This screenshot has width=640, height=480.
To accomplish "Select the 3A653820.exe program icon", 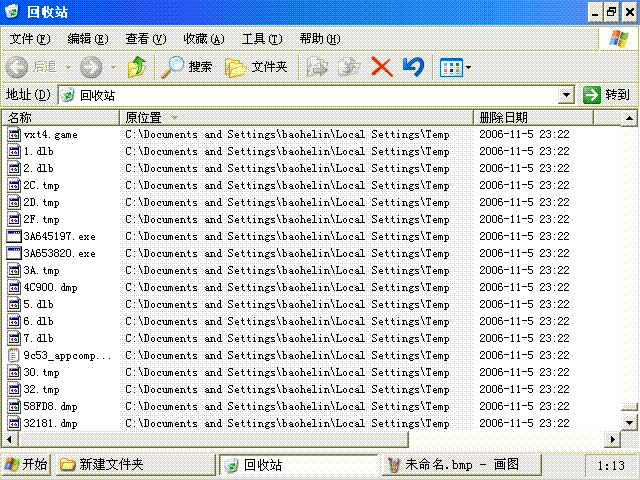I will click(14, 253).
